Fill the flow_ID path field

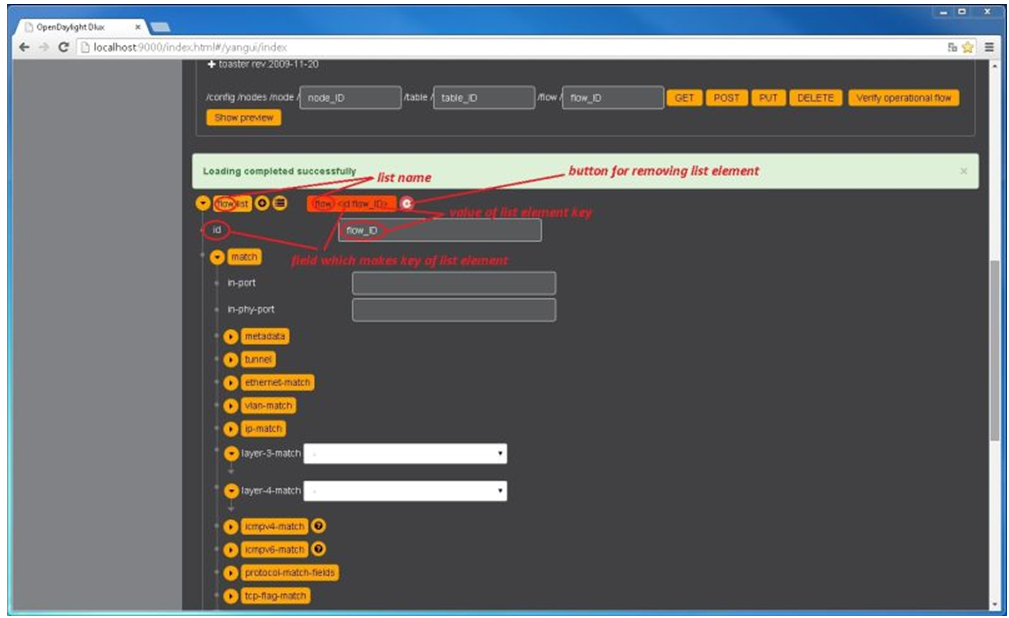click(x=613, y=98)
